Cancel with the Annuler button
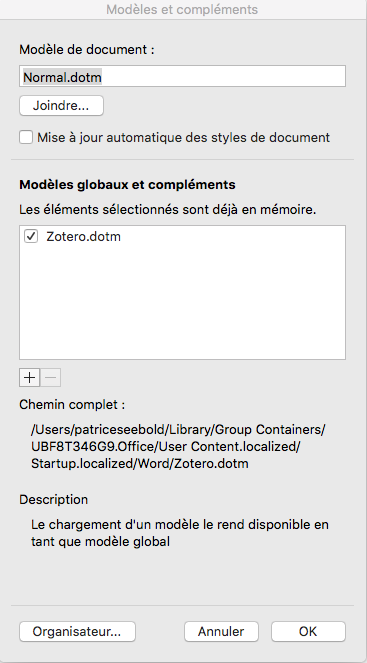 click(221, 632)
